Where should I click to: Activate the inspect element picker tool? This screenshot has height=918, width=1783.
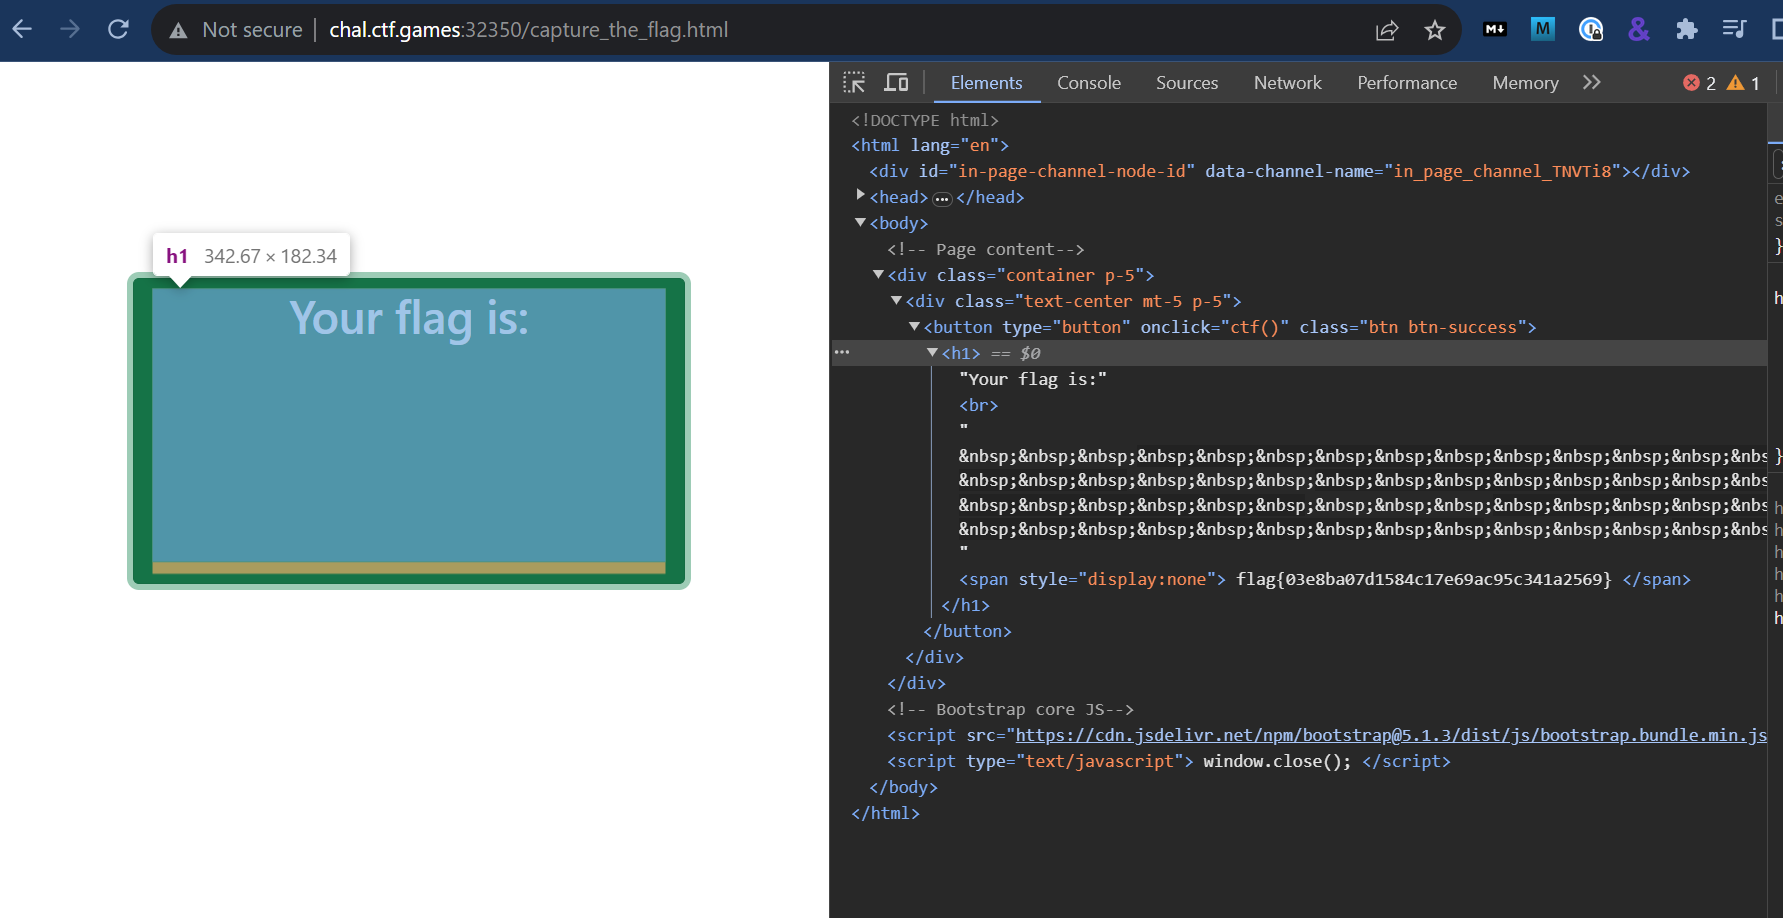coord(854,83)
